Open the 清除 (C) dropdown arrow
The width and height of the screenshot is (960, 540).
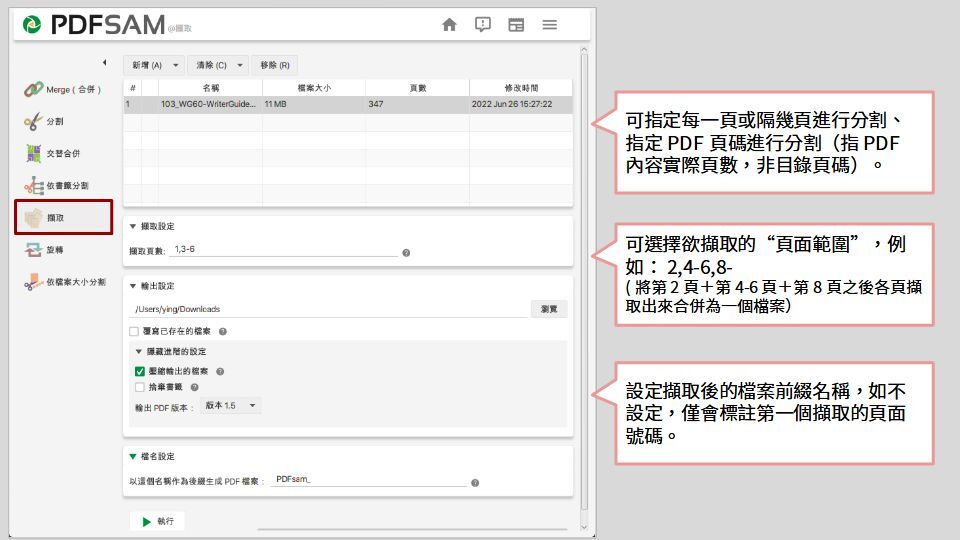coord(240,65)
